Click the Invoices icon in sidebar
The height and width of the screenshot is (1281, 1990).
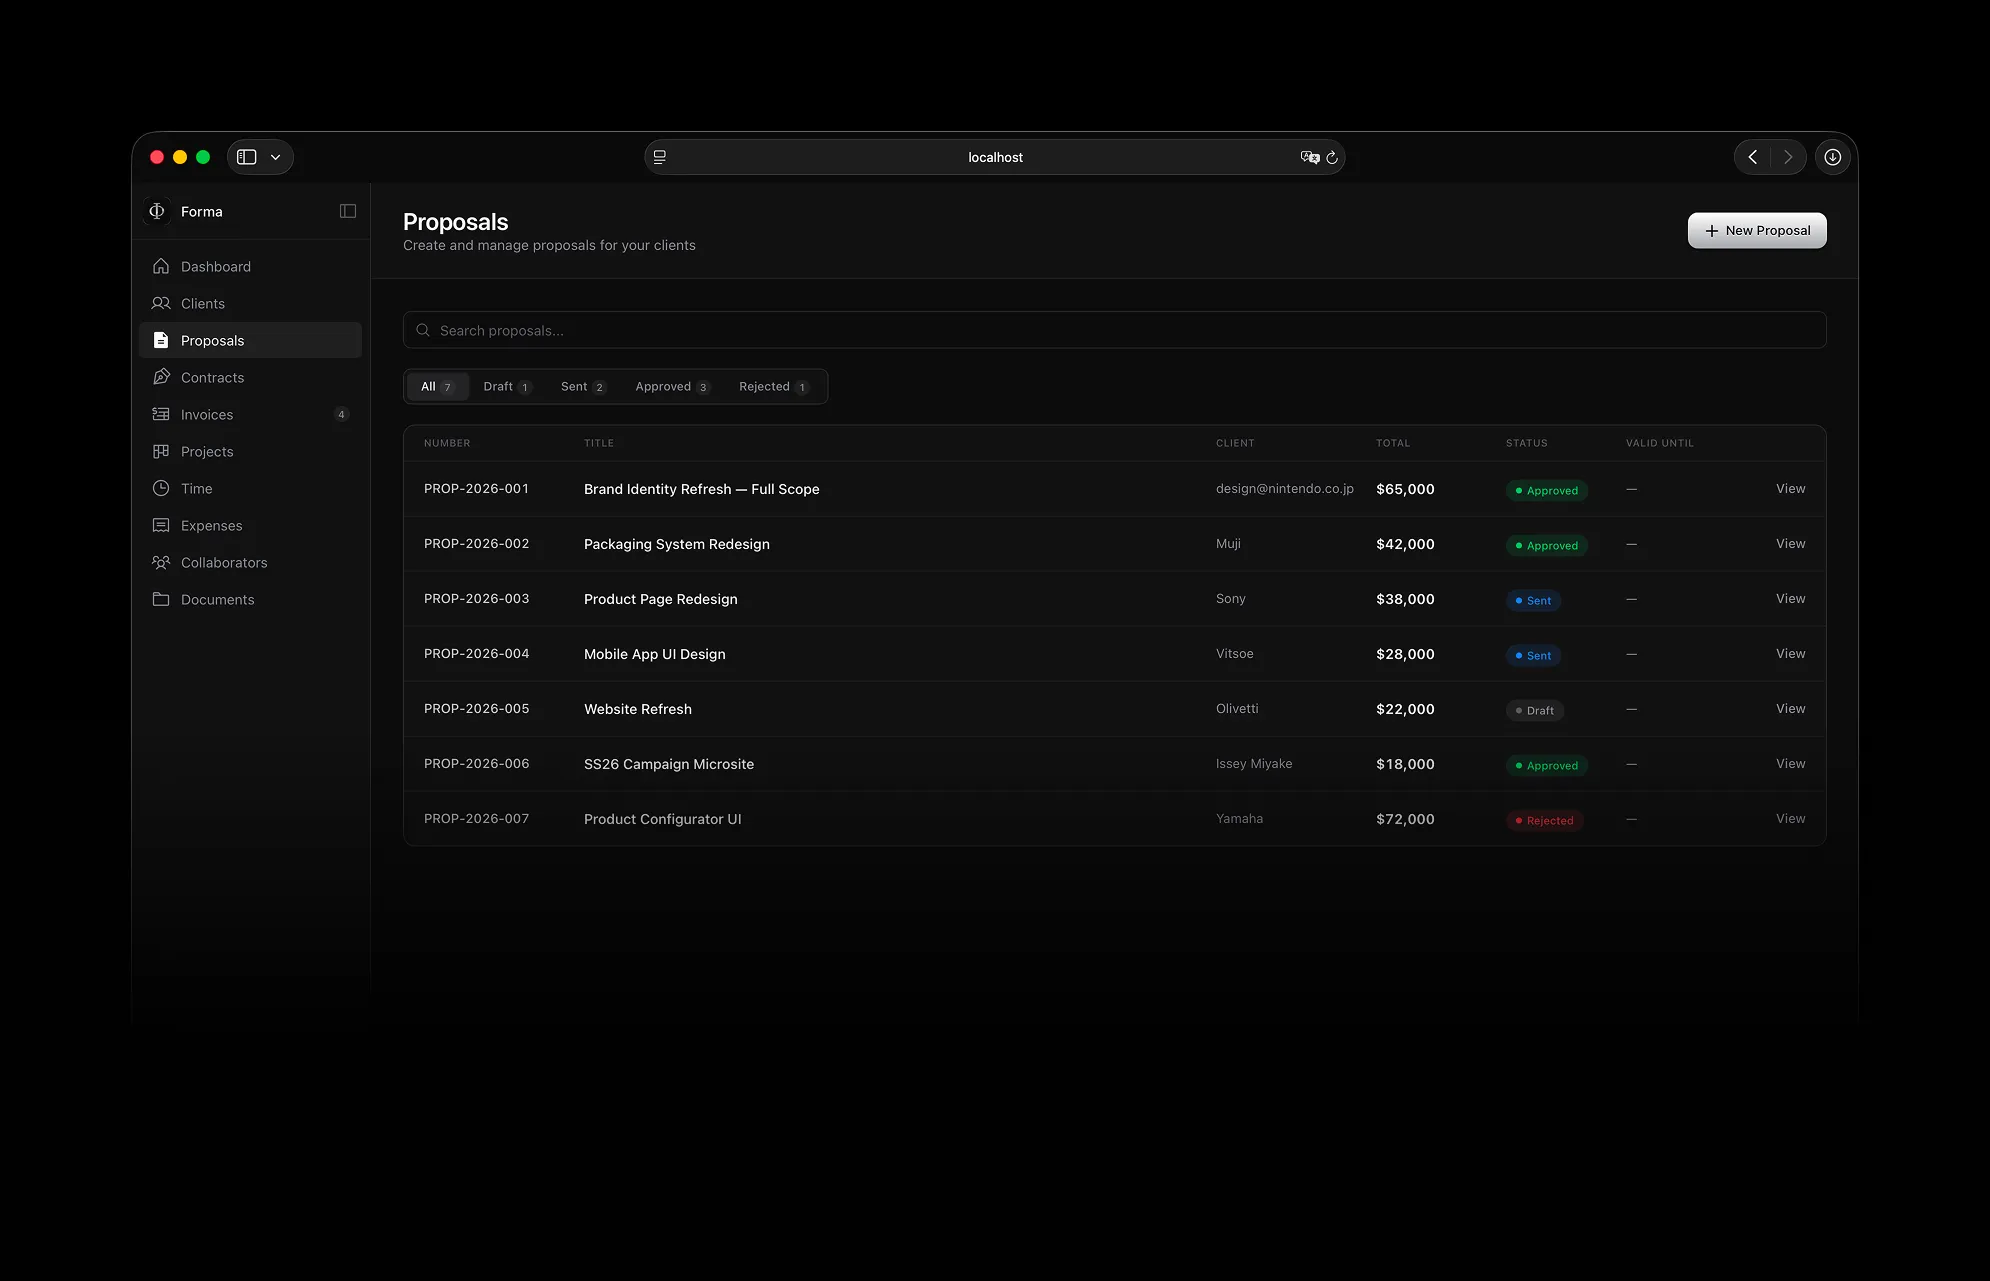pos(161,414)
